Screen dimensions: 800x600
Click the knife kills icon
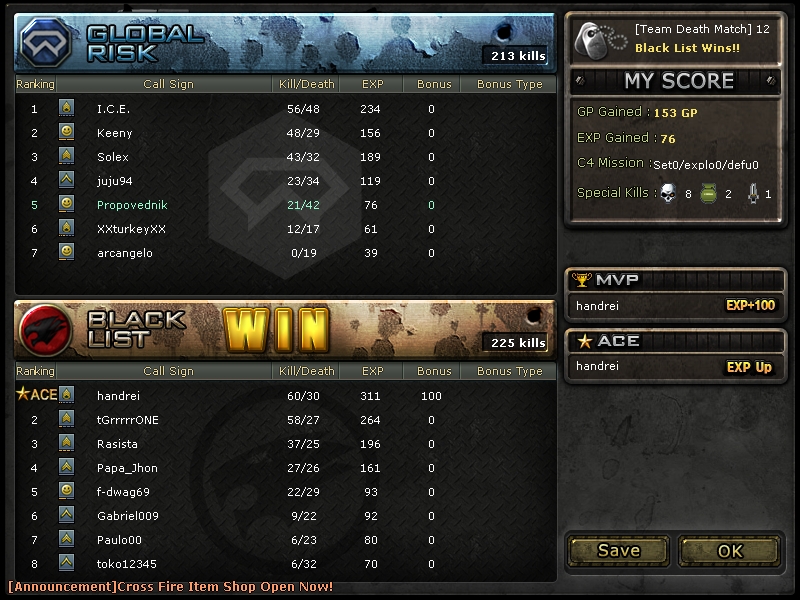pos(753,193)
